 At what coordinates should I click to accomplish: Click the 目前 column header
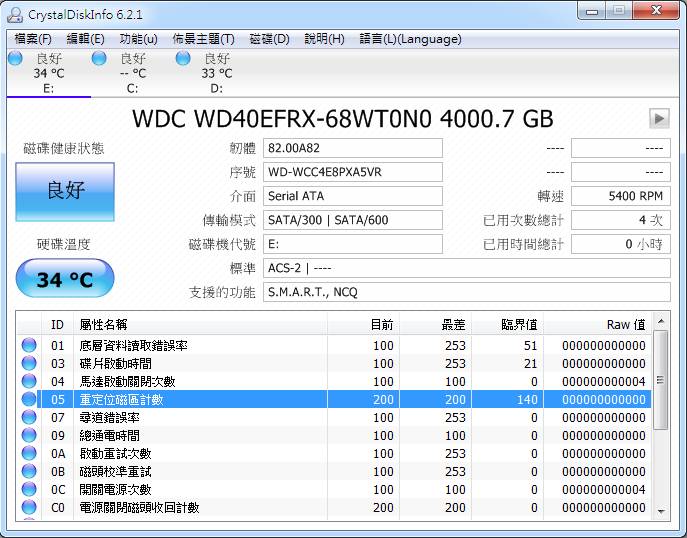[363, 325]
